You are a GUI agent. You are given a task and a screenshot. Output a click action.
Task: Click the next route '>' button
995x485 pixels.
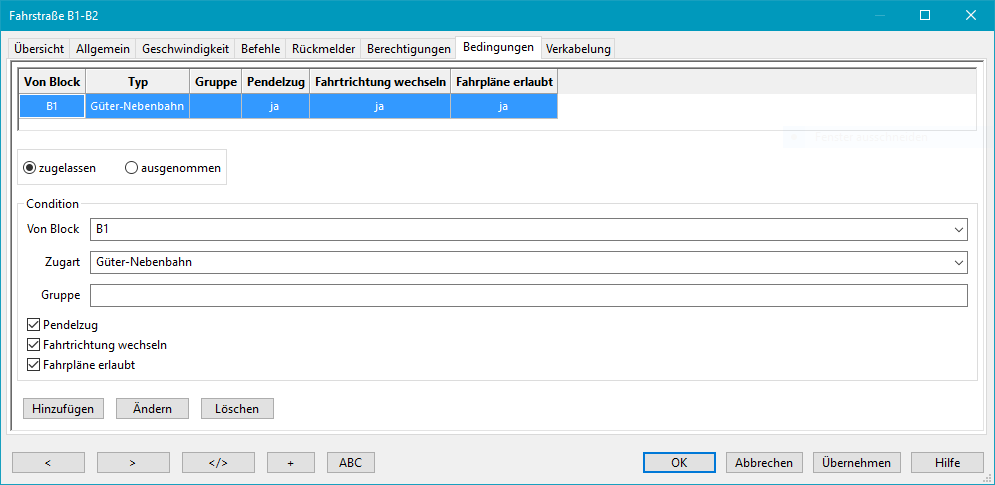click(x=133, y=462)
